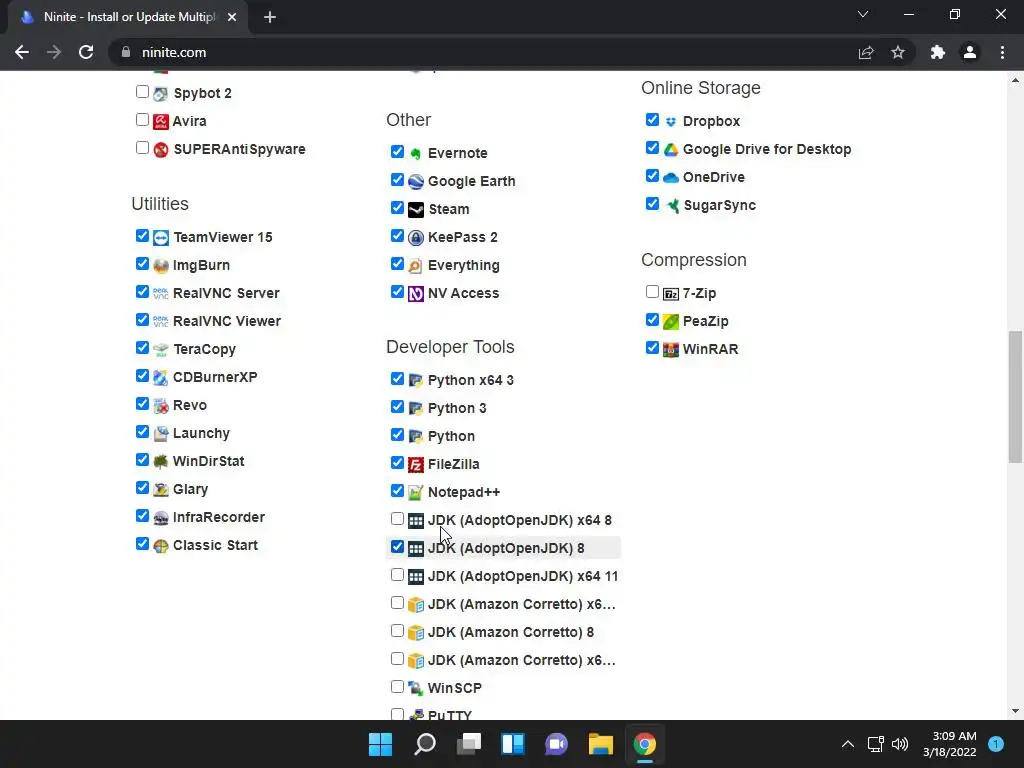Image resolution: width=1024 pixels, height=768 pixels.
Task: Click the Dropbox icon
Action: [671, 121]
